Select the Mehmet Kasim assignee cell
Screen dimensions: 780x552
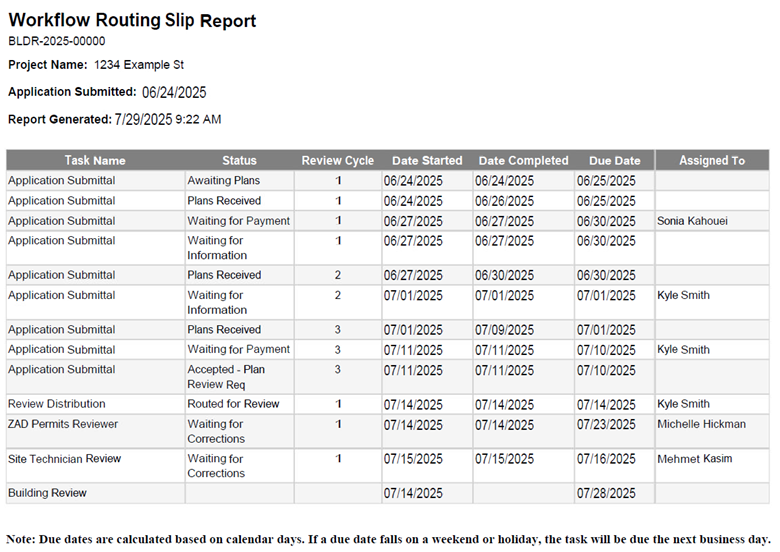coord(694,459)
